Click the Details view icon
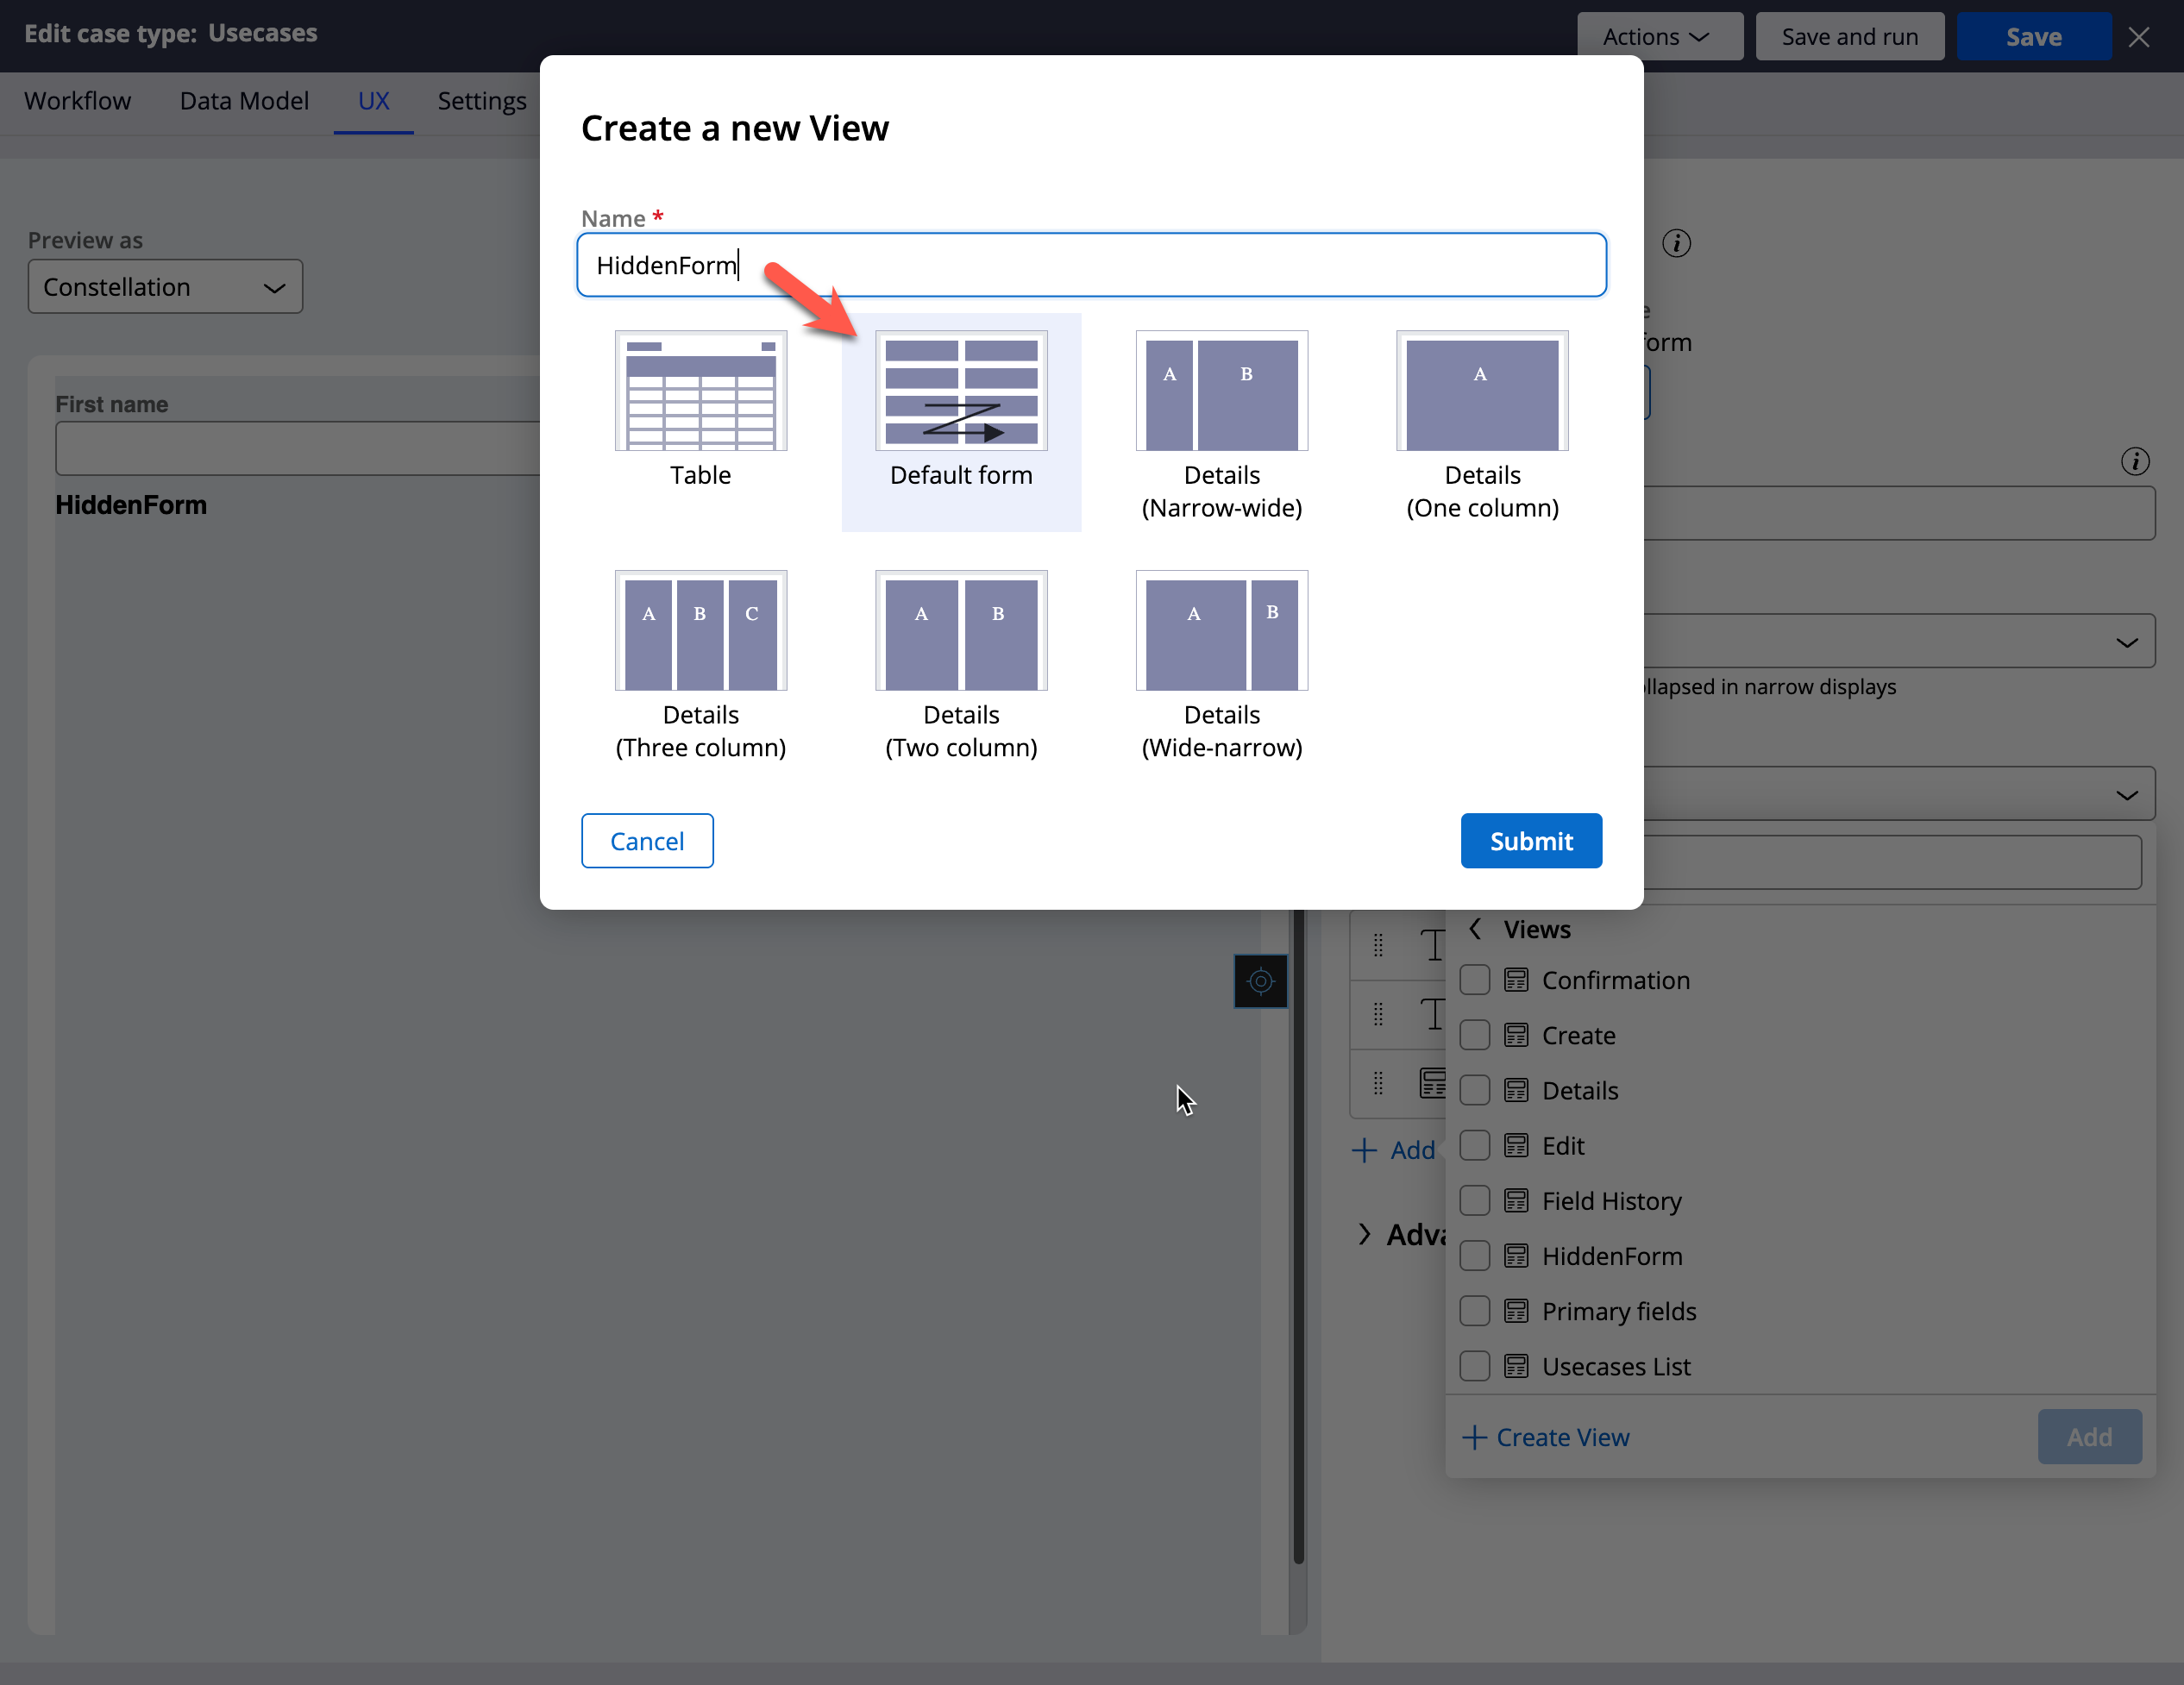 coord(1516,1090)
